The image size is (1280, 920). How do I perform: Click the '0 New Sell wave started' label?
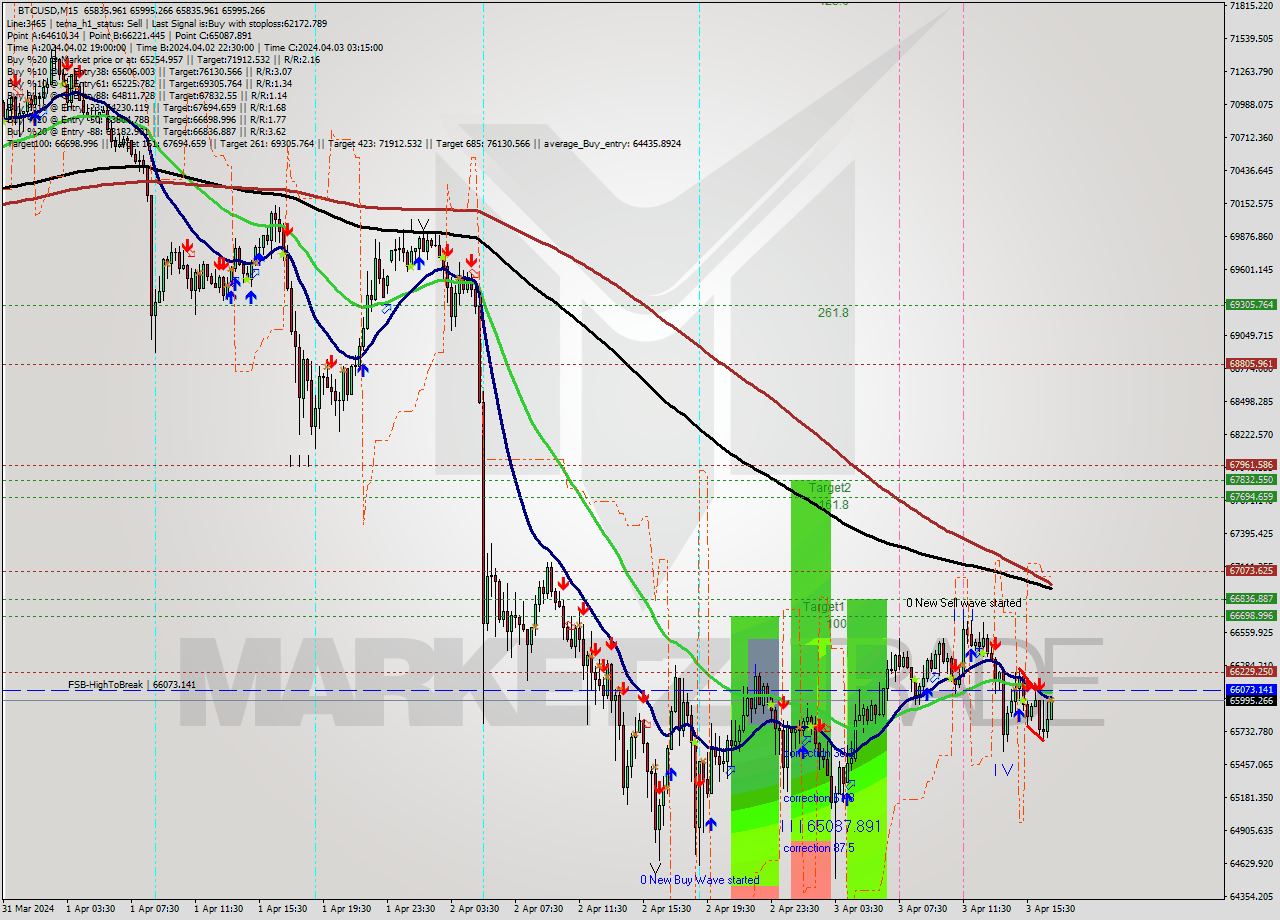tap(964, 603)
